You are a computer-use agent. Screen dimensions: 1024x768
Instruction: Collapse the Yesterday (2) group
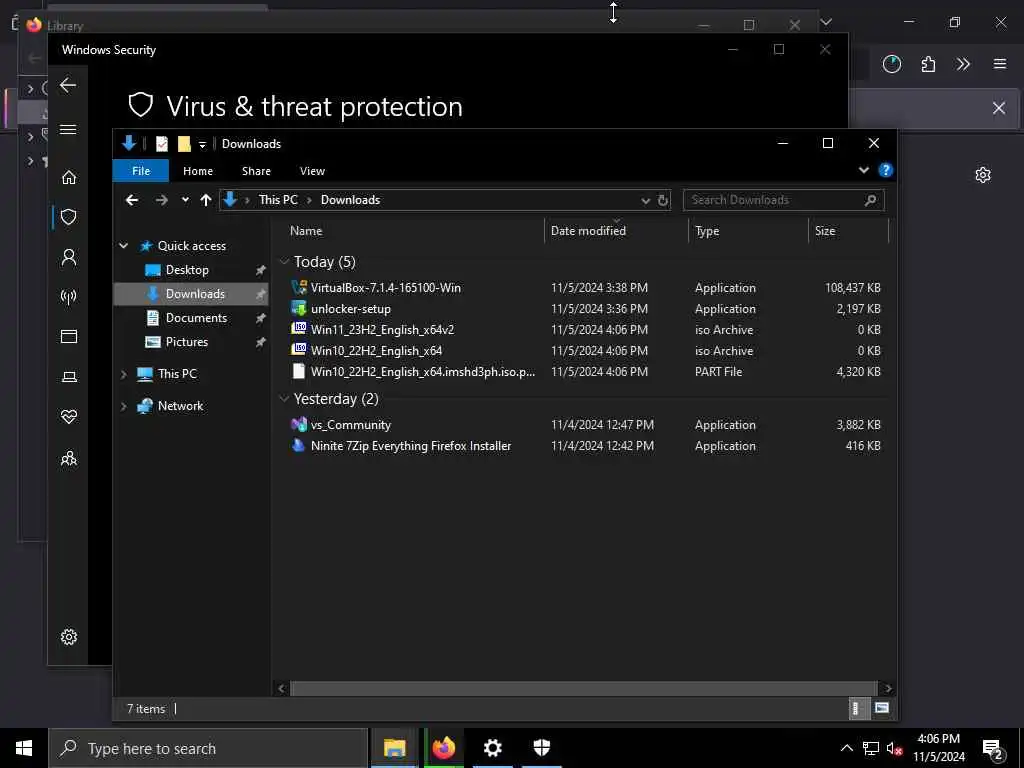(x=284, y=398)
